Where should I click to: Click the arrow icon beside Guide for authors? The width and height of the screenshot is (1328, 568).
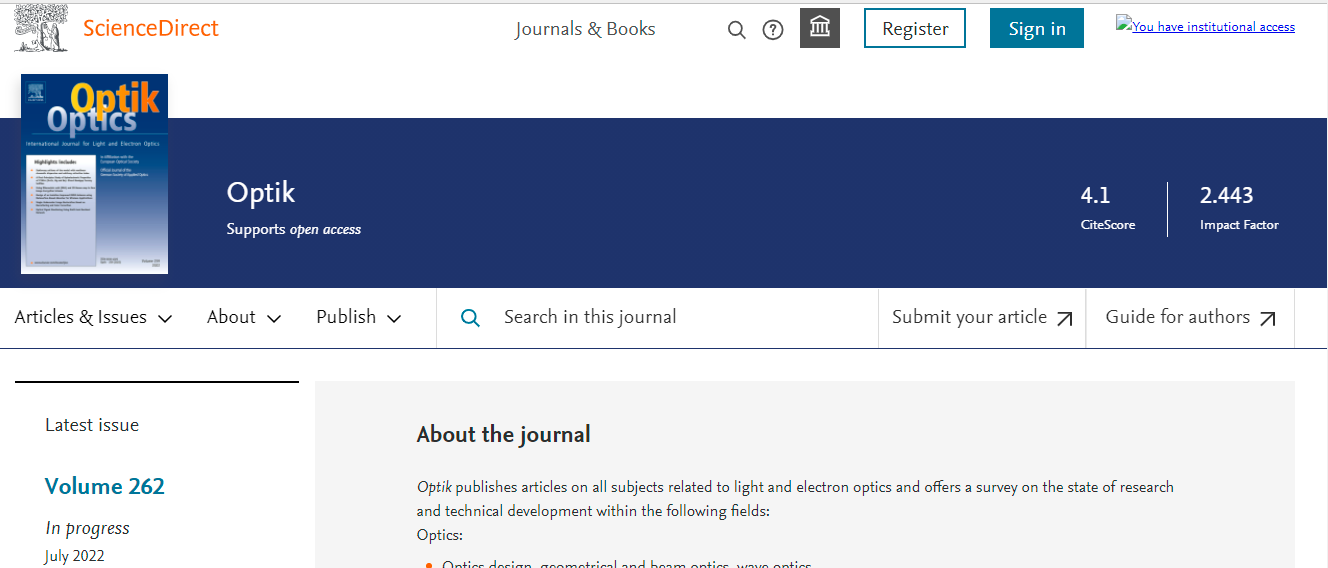[1268, 318]
